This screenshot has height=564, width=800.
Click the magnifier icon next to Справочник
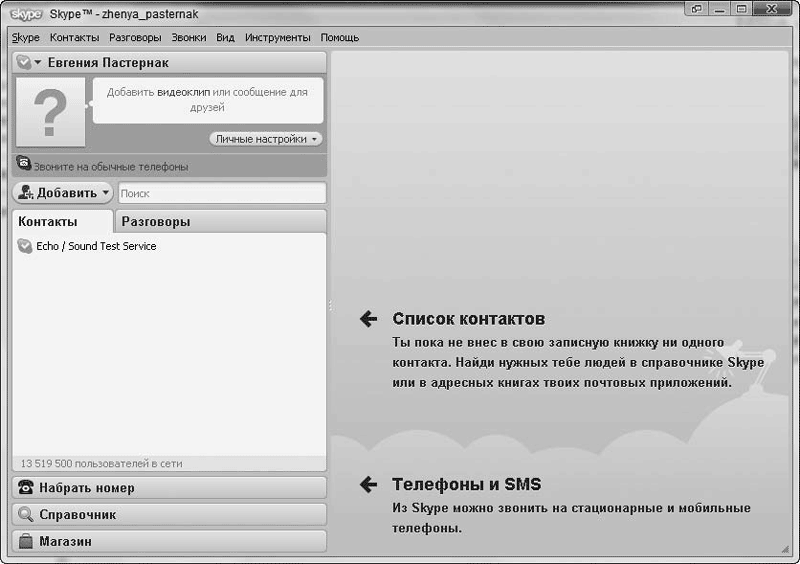(26, 515)
